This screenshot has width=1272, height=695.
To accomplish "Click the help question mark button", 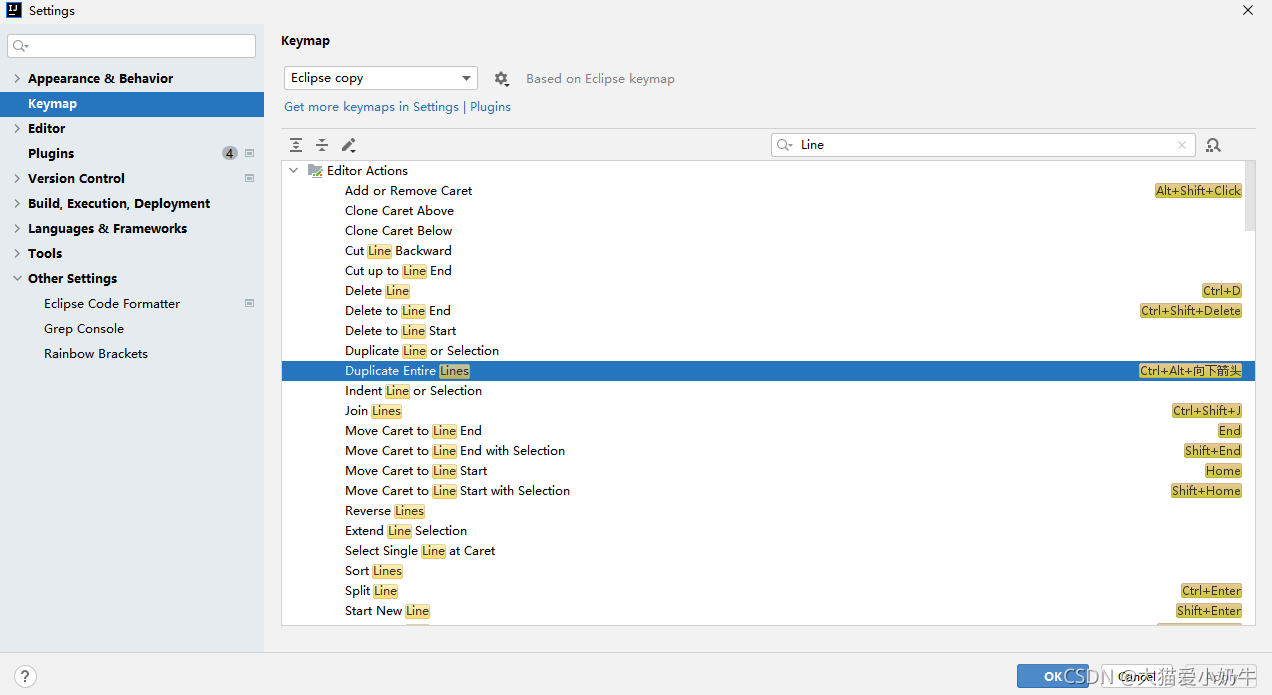I will 26,676.
